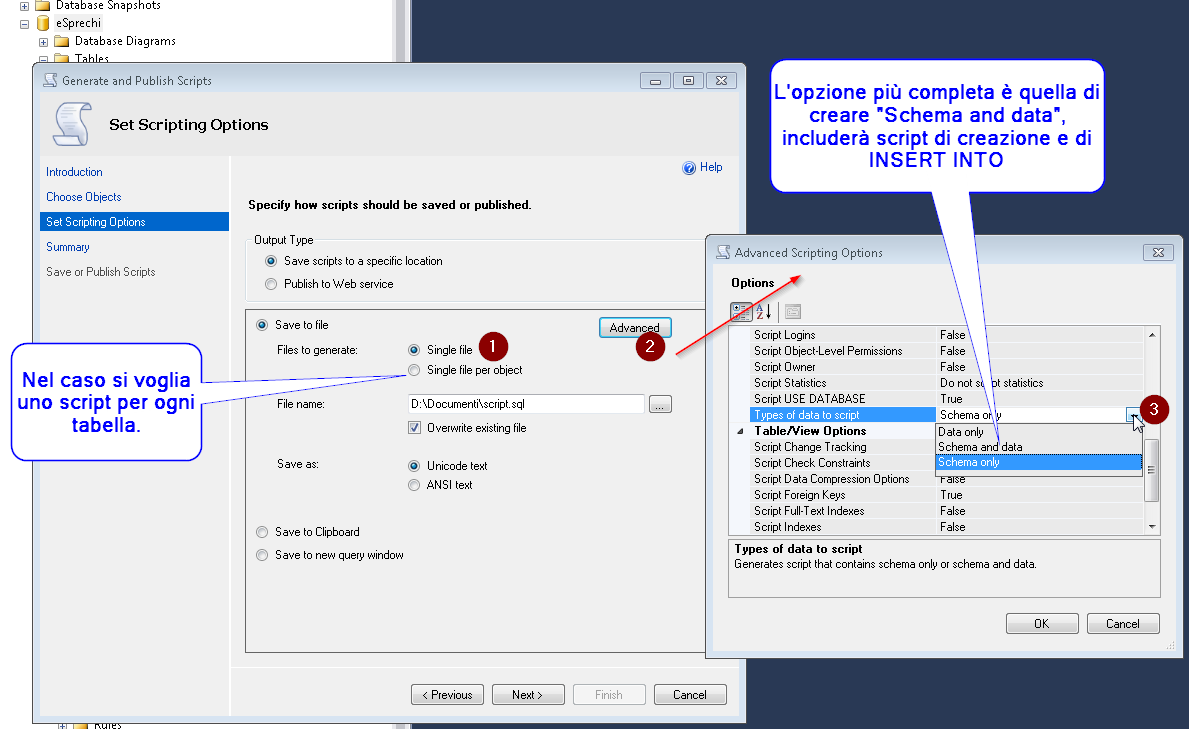This screenshot has width=1189, height=729.
Task: Select the Single file per object option
Action: pos(414,370)
